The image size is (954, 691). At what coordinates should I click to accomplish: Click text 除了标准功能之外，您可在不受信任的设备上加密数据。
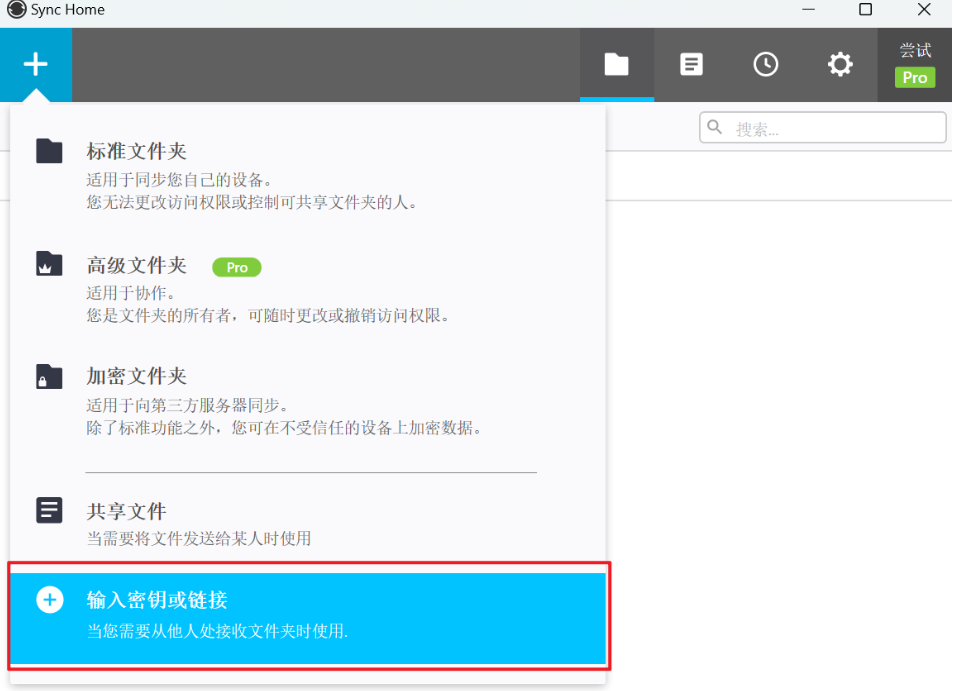tap(285, 428)
